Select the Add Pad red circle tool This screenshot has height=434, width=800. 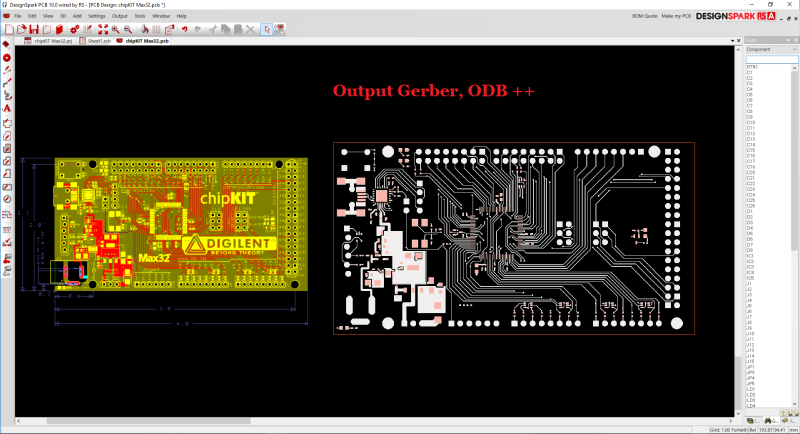click(x=7, y=58)
